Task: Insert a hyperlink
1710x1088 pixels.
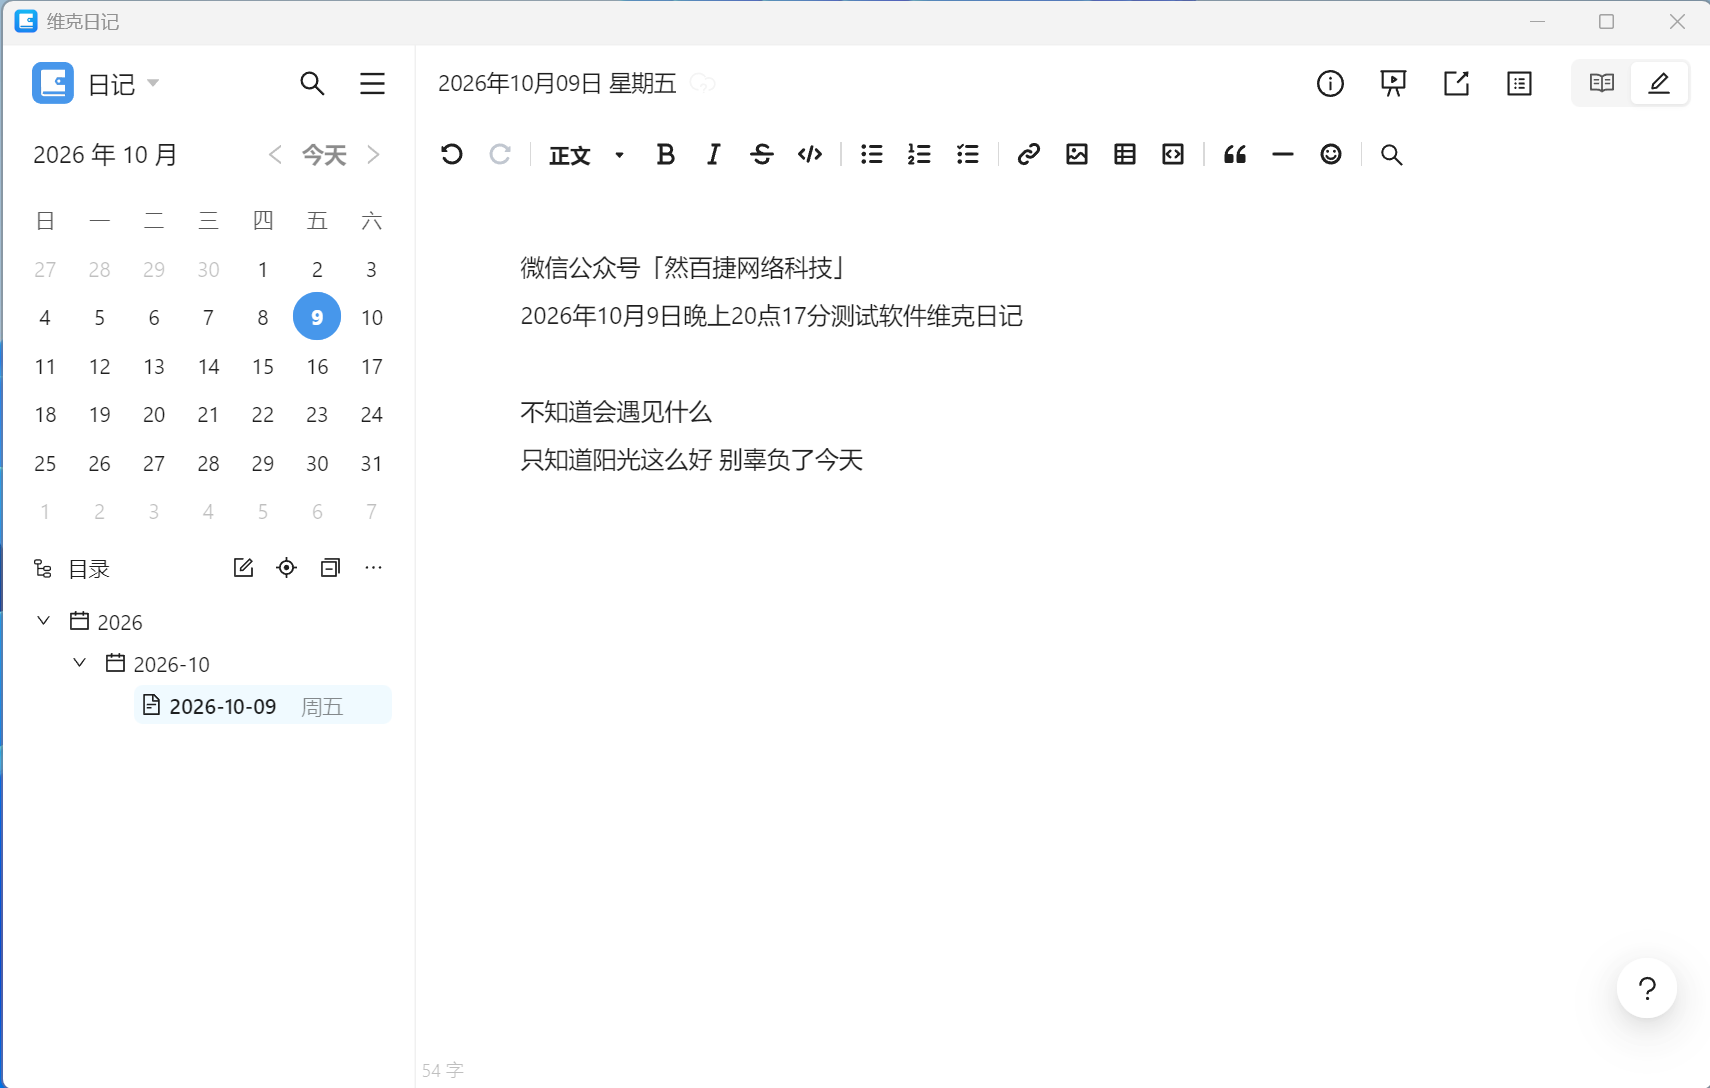Action: [x=1029, y=154]
